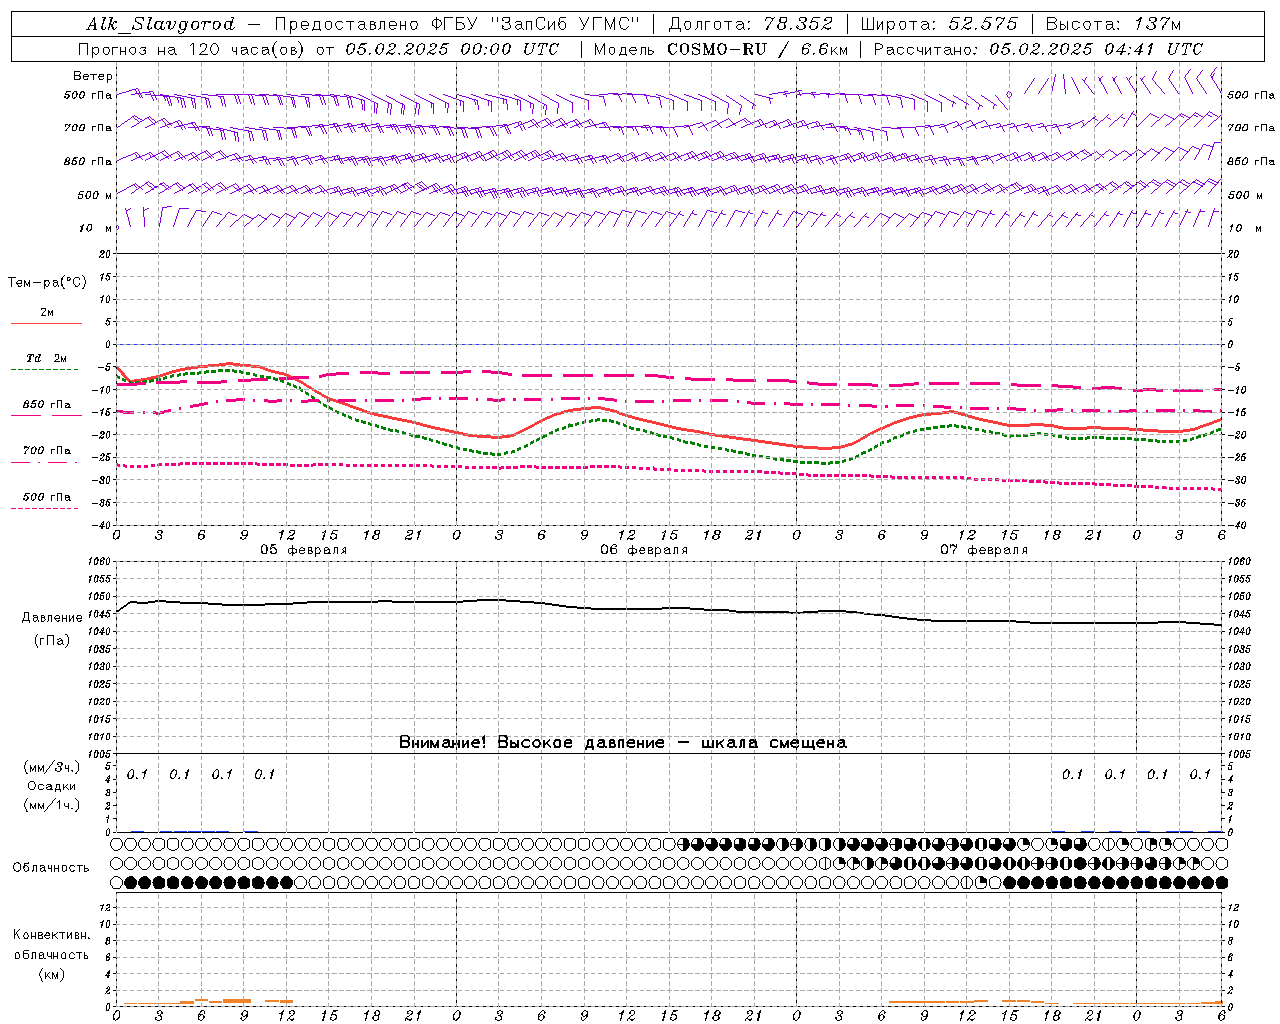Click the '05 февраля' date label
Image resolution: width=1280 pixels, height=1024 pixels.
[304, 550]
